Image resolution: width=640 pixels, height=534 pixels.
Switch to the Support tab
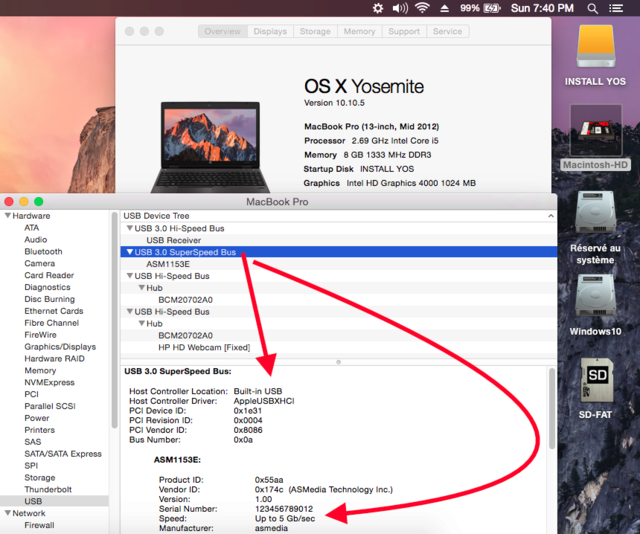pyautogui.click(x=404, y=31)
